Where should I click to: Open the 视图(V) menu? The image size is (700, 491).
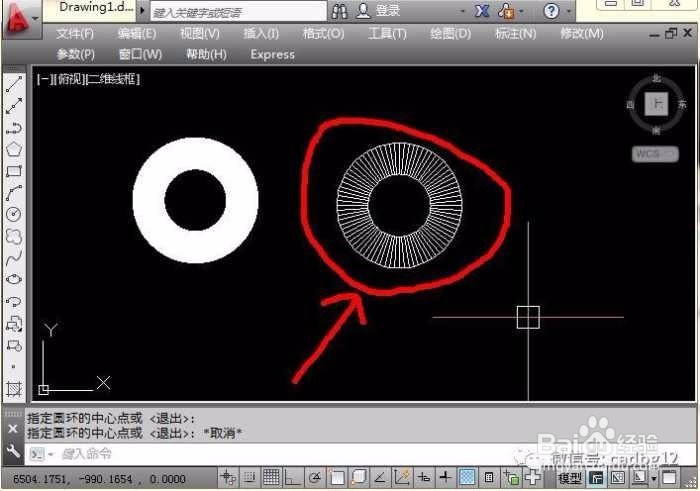coord(200,33)
